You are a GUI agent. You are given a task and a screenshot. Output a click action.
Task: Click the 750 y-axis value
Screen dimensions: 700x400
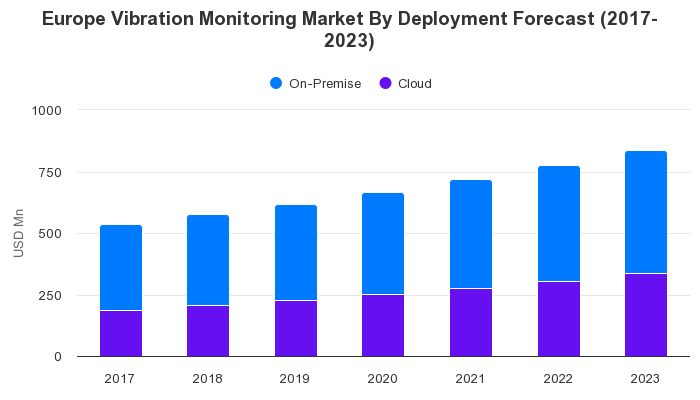pyautogui.click(x=50, y=172)
